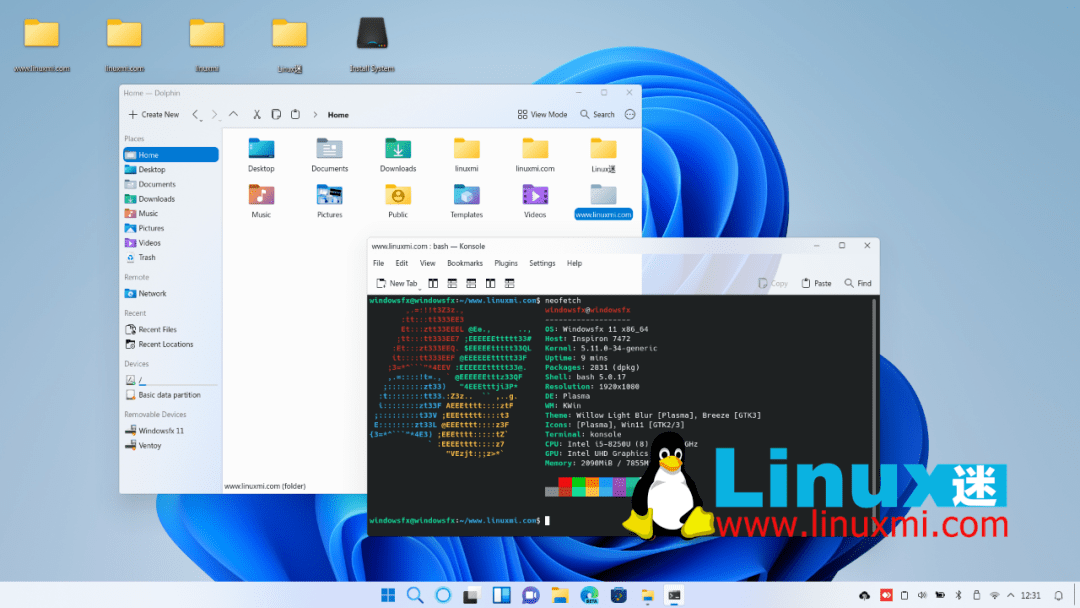The height and width of the screenshot is (608, 1080).
Task: Go back in Dolphin navigation
Action: tap(196, 114)
